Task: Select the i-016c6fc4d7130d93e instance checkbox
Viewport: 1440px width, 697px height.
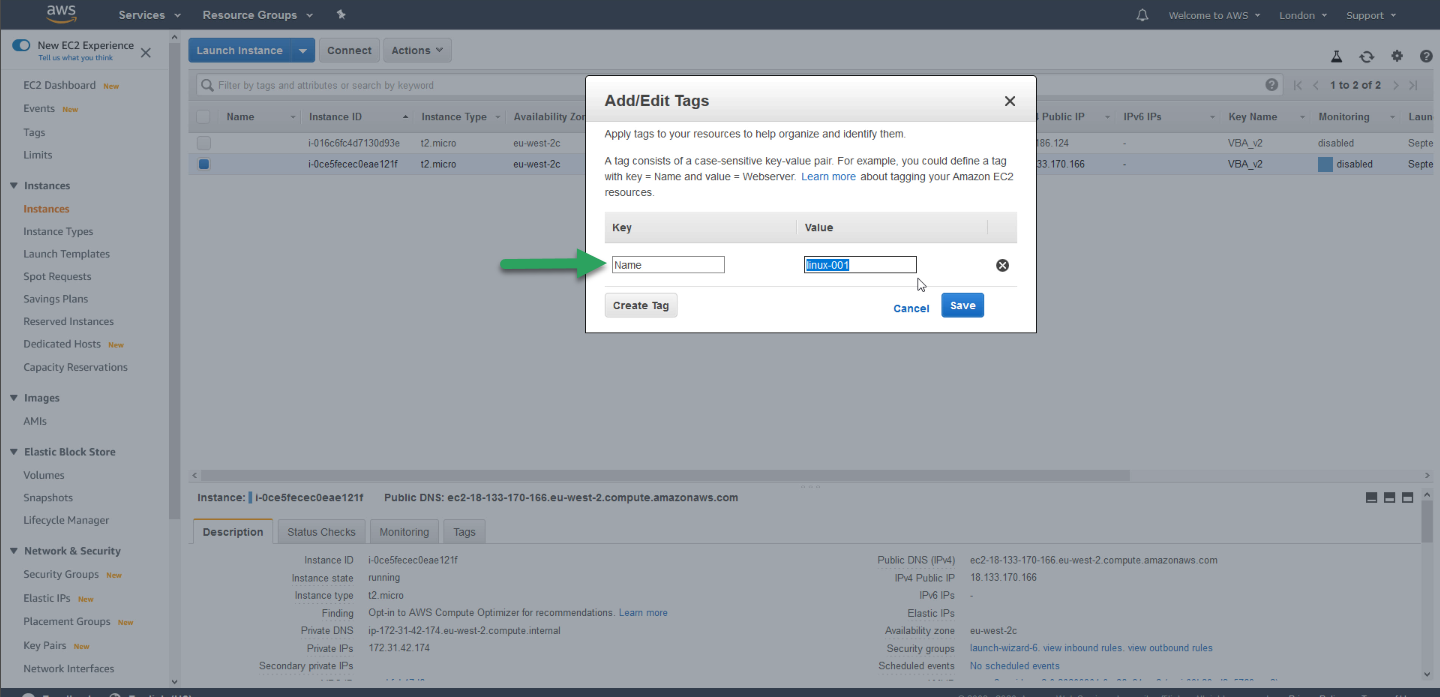Action: point(204,143)
